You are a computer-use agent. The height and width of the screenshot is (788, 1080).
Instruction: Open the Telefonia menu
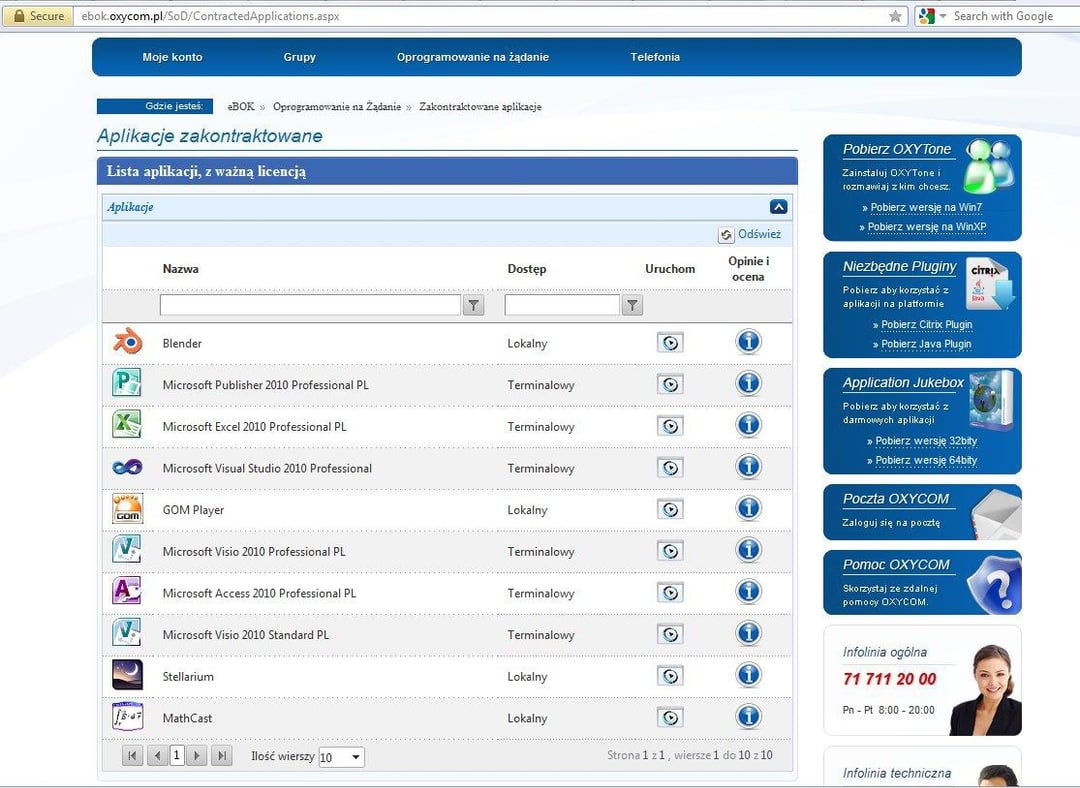click(x=655, y=57)
